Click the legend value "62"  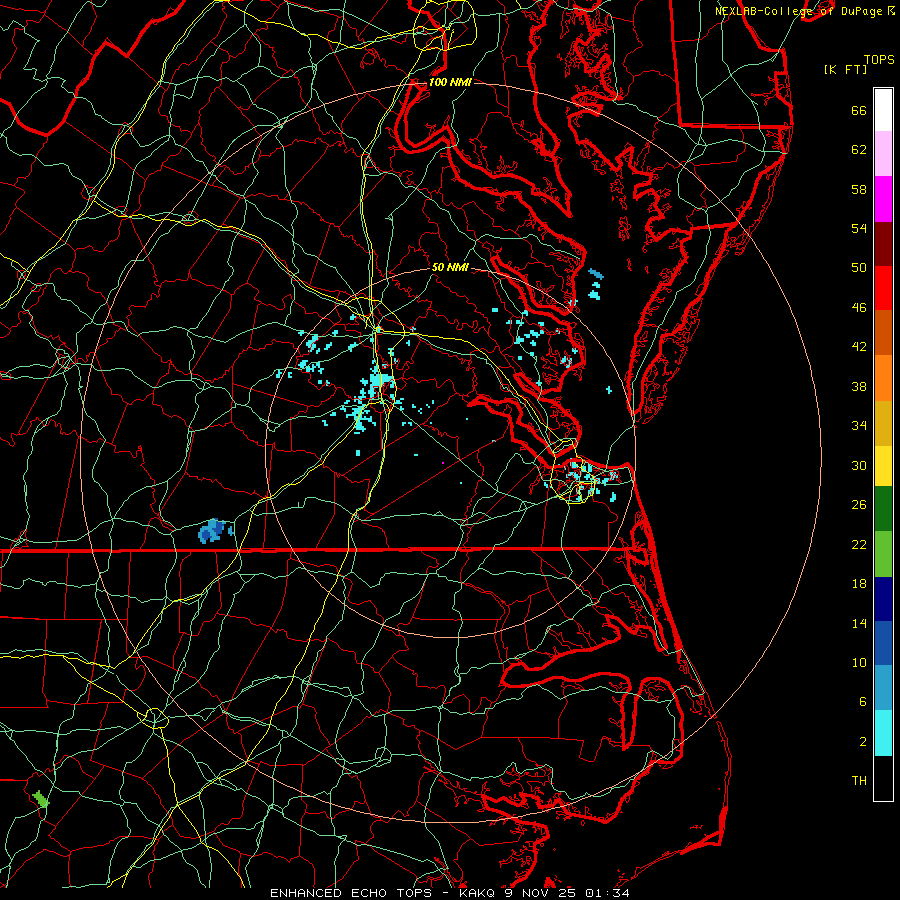(x=859, y=149)
